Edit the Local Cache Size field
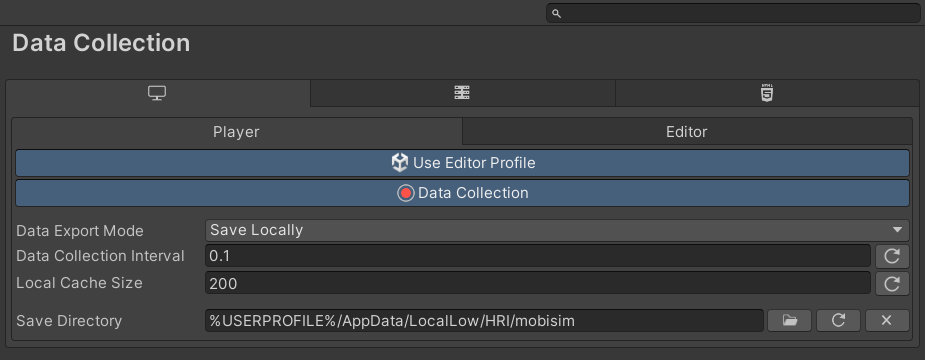925x360 pixels. (537, 283)
